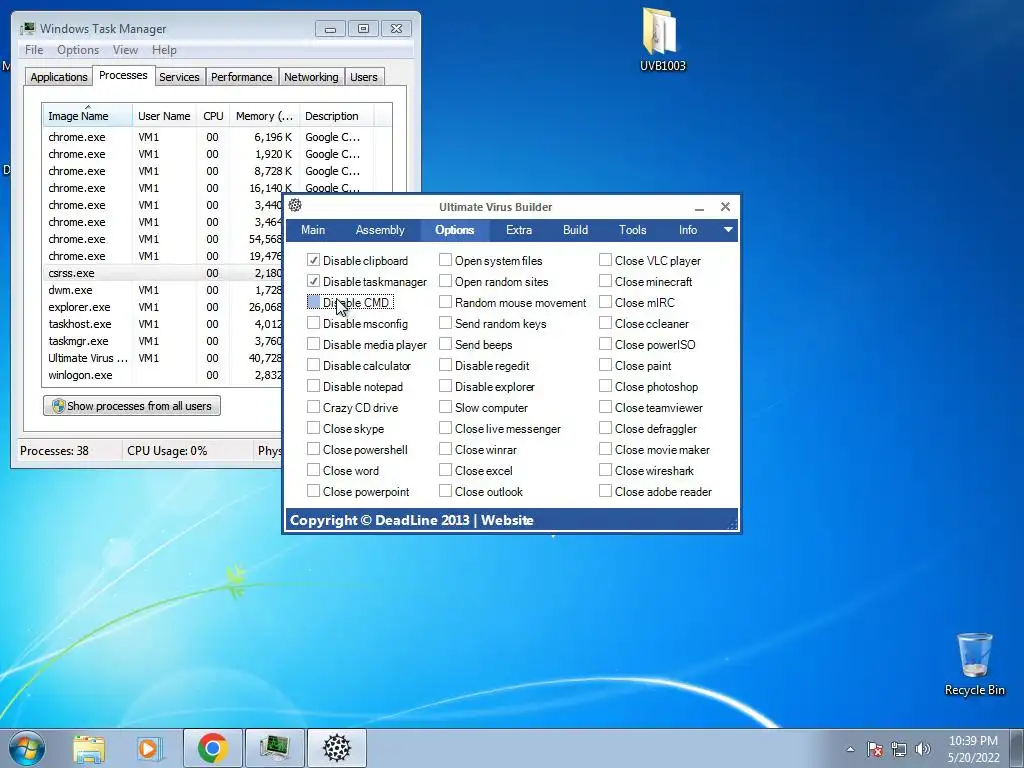Click the volume speaker tray icon
Image resolution: width=1024 pixels, height=768 pixels.
coord(923,749)
